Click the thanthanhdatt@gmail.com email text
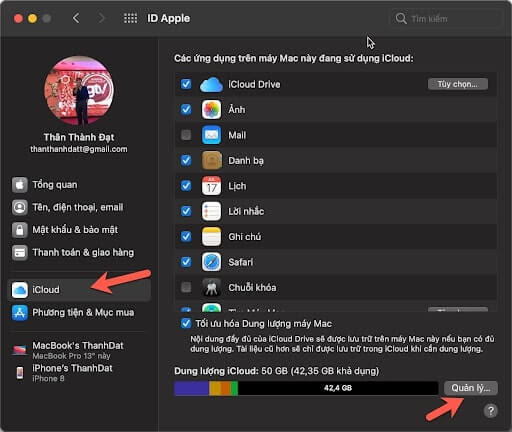The height and width of the screenshot is (432, 512). (x=79, y=149)
